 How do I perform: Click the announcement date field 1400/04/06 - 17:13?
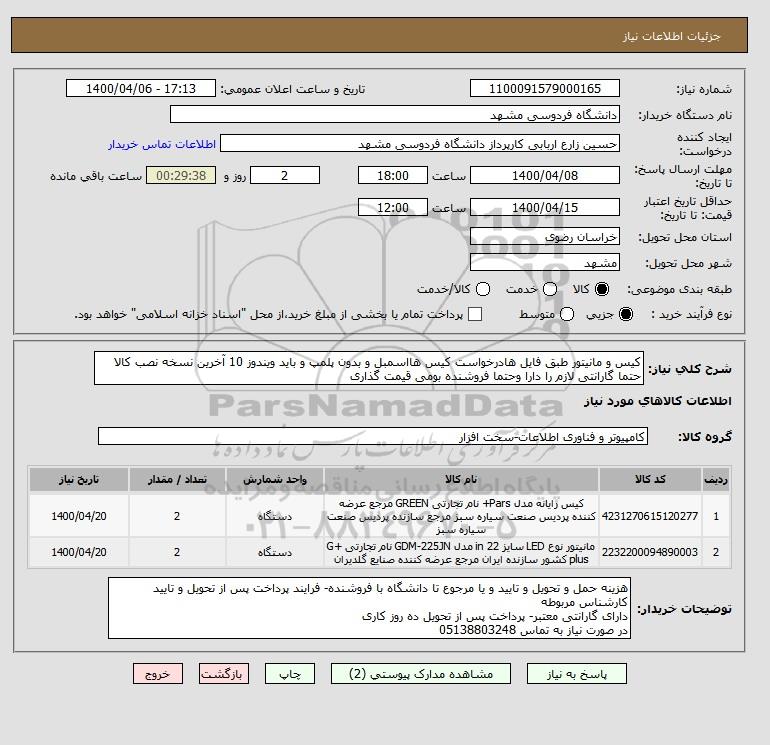pos(141,89)
